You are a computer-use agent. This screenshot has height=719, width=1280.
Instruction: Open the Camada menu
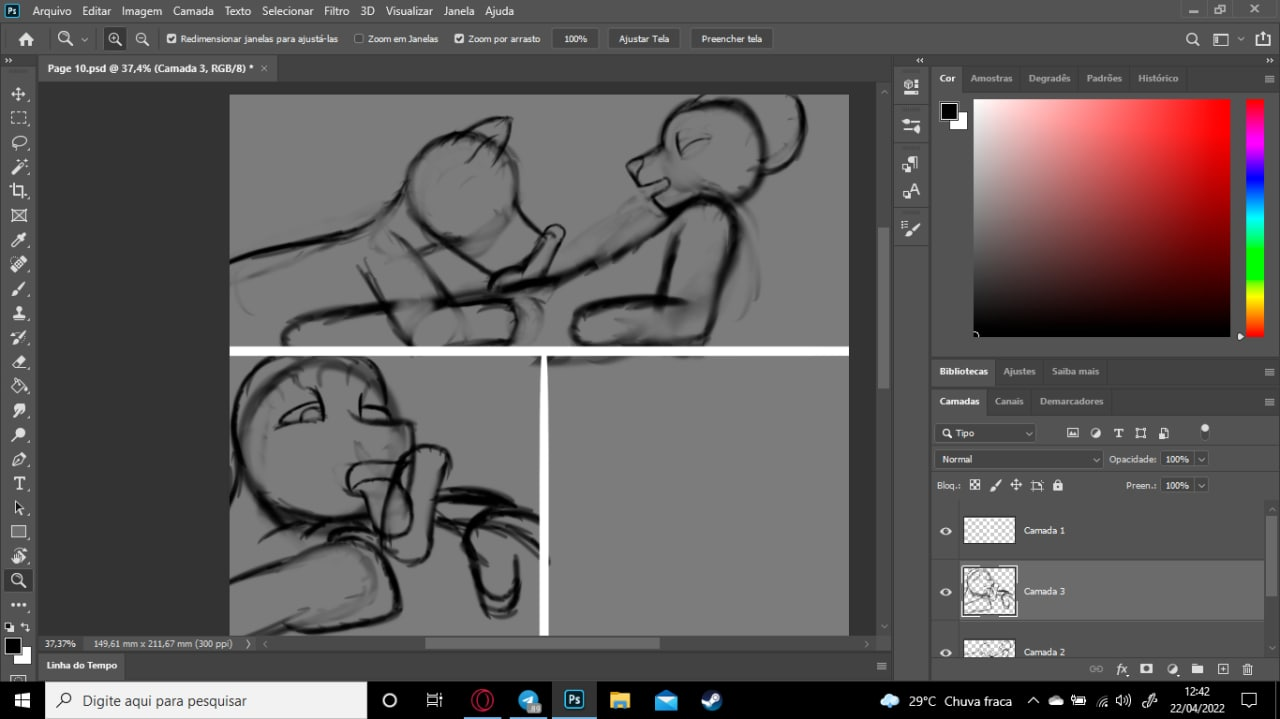point(193,11)
